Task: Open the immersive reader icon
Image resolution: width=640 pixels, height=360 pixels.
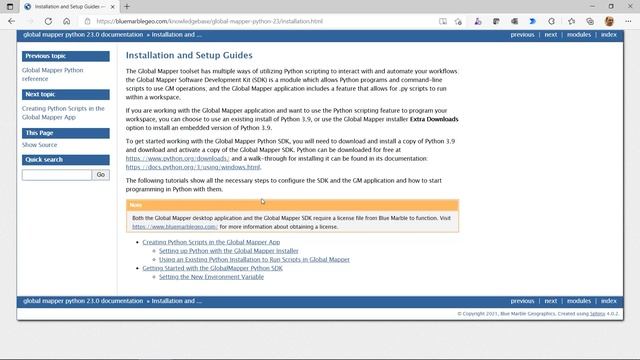Action: pyautogui.click(x=443, y=21)
